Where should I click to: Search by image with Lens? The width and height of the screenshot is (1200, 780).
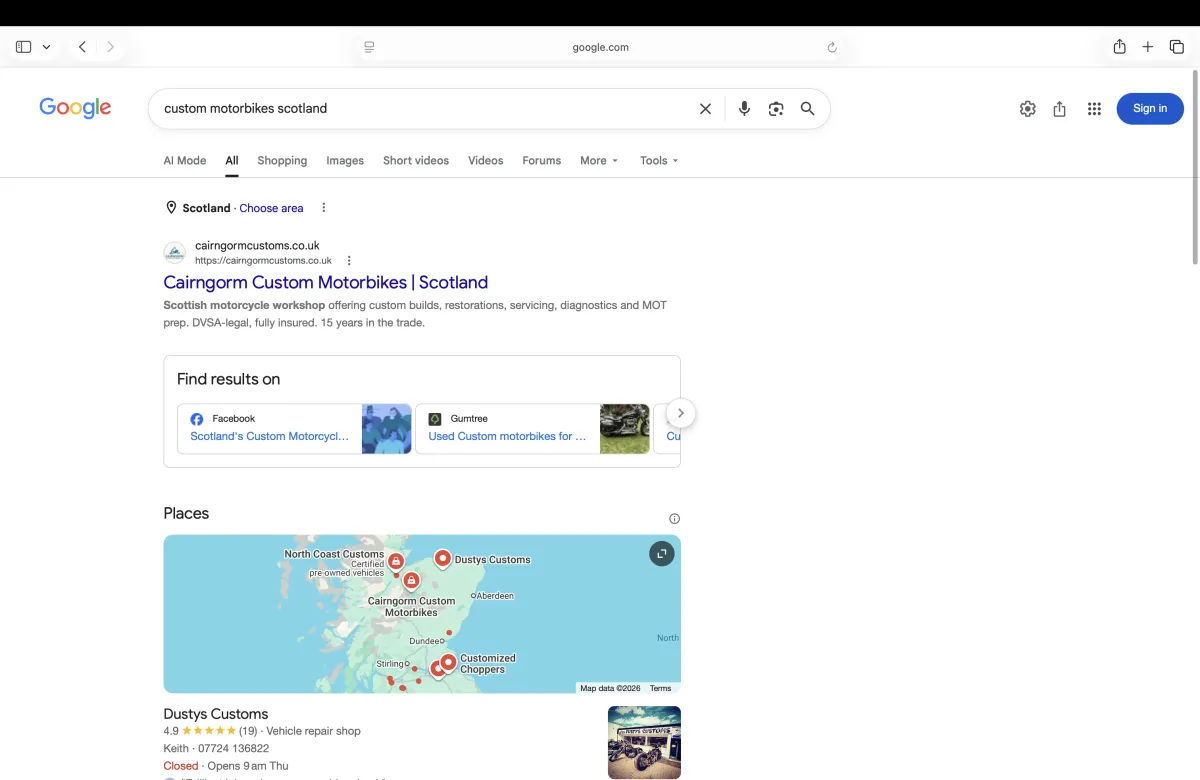[x=776, y=109]
